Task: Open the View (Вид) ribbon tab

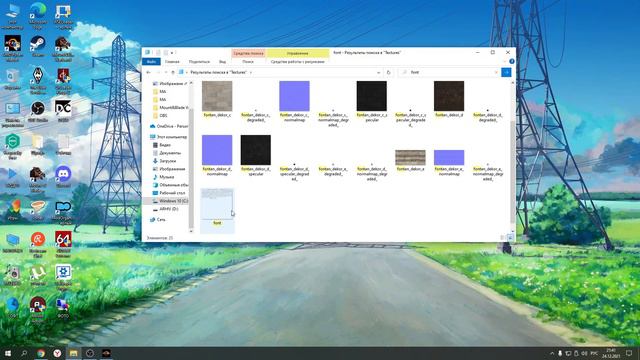Action: click(222, 62)
